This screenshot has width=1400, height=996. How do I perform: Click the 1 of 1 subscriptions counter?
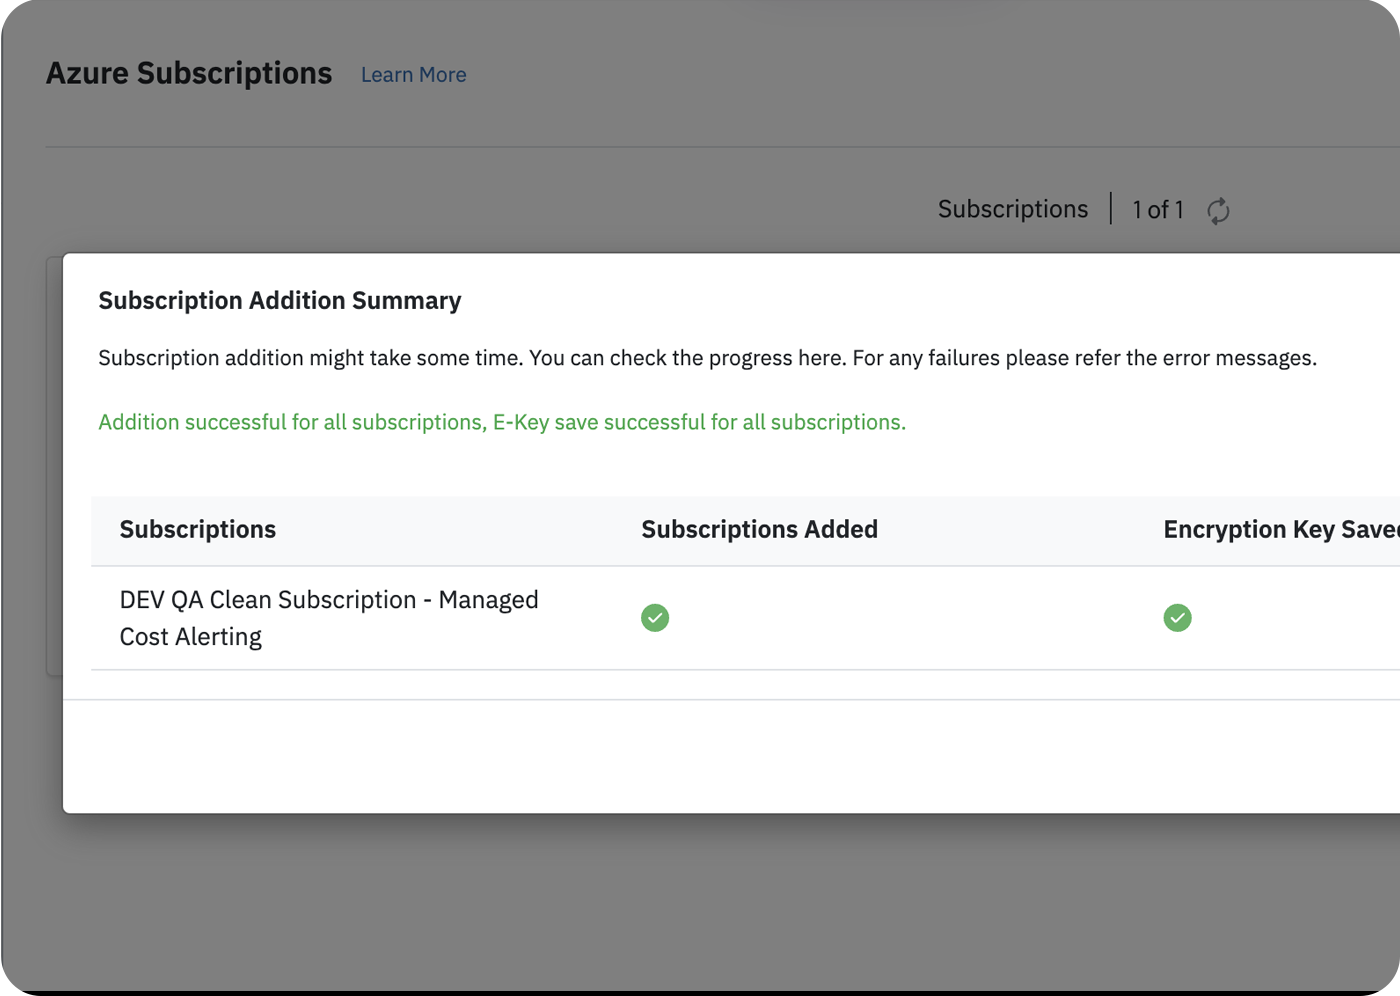1157,210
